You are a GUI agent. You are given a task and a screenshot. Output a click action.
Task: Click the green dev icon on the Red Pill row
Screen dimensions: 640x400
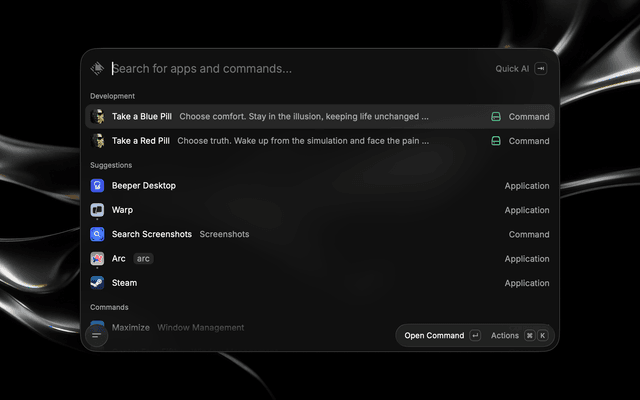(x=496, y=141)
